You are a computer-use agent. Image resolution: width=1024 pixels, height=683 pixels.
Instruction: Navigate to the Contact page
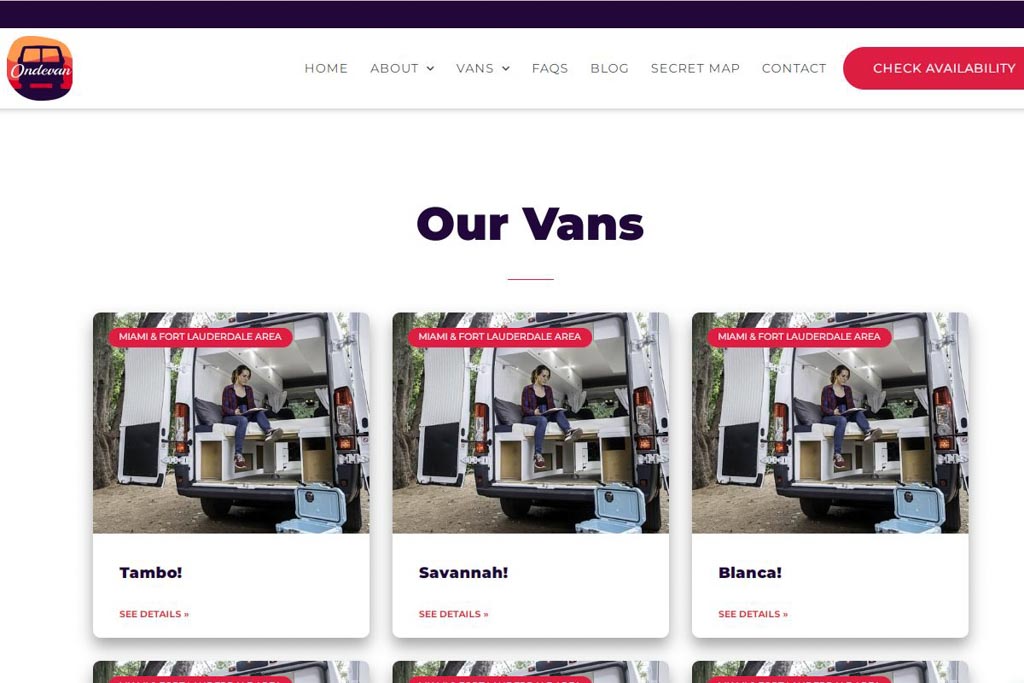pos(794,69)
